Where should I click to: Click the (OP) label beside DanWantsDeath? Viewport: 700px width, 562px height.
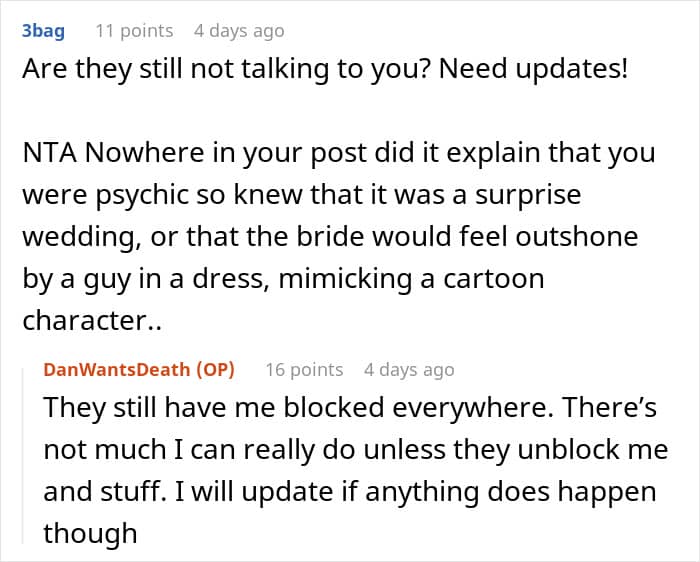click(214, 369)
